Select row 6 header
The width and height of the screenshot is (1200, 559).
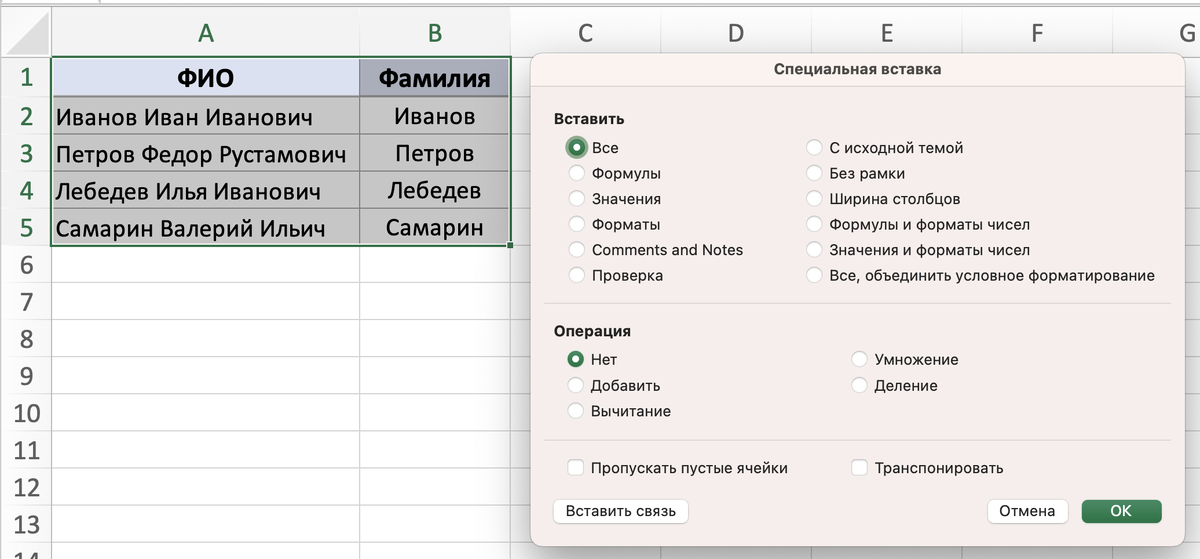(x=26, y=265)
